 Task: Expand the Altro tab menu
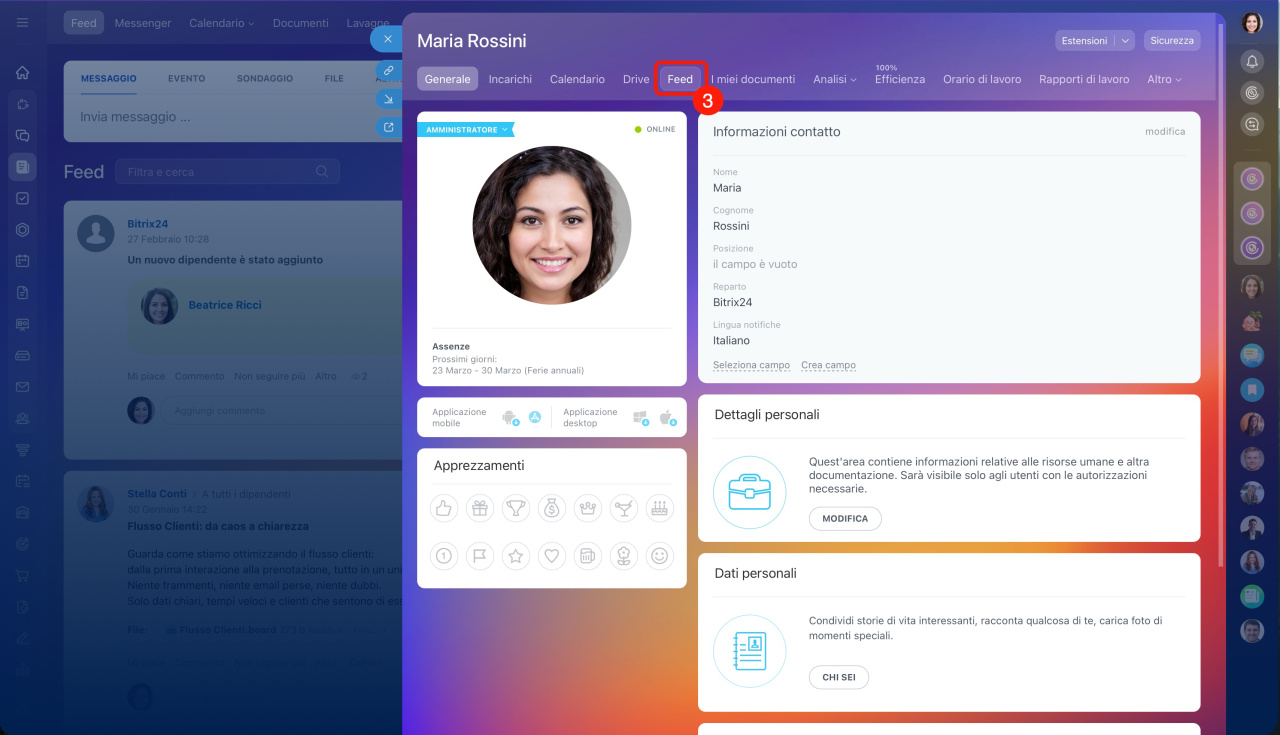click(x=1163, y=79)
